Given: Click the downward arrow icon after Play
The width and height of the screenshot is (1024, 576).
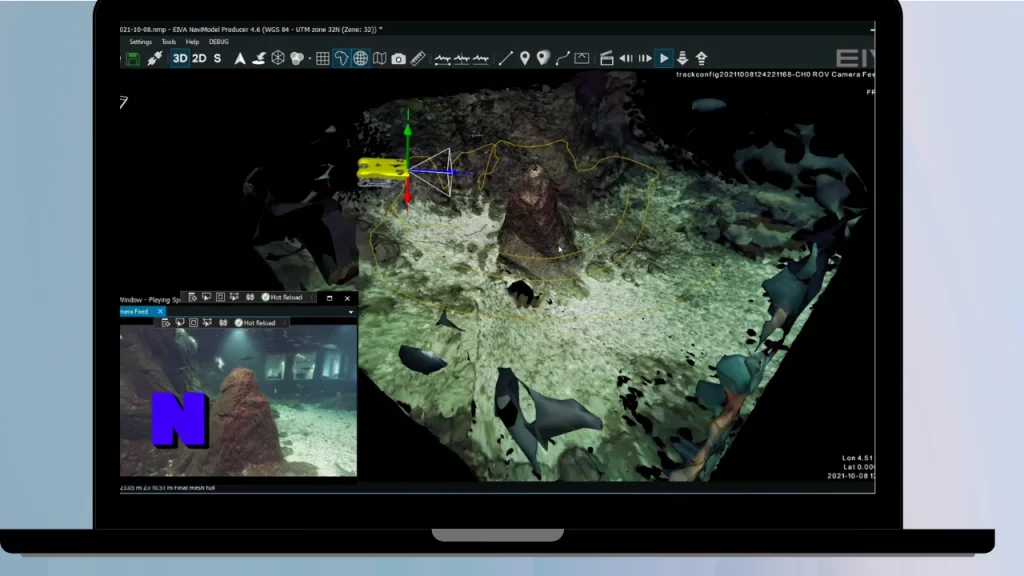Looking at the screenshot, I should 682,58.
